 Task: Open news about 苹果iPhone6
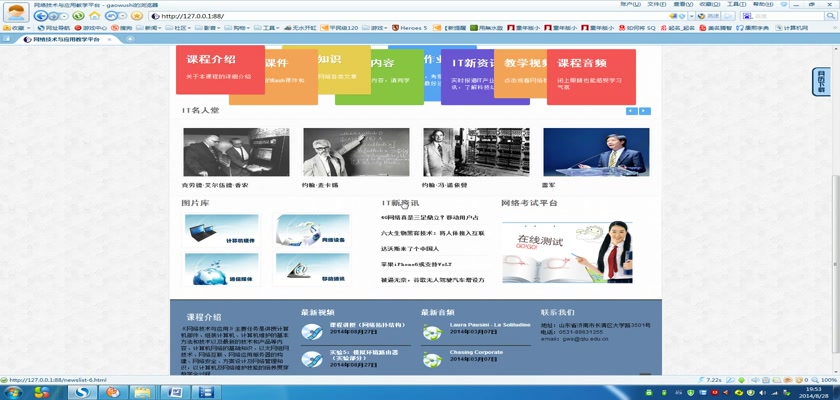tap(417, 265)
